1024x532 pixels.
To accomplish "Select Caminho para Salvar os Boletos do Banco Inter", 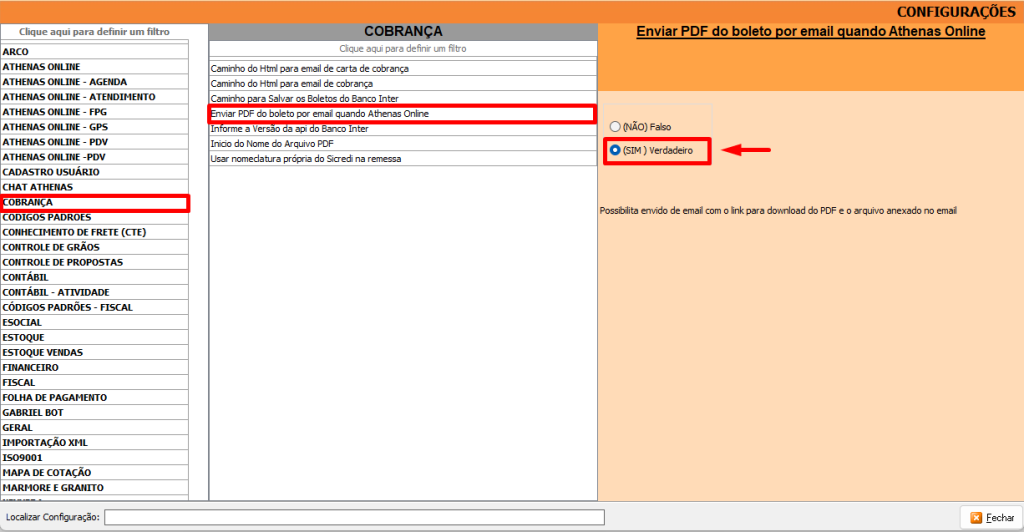I will click(403, 99).
